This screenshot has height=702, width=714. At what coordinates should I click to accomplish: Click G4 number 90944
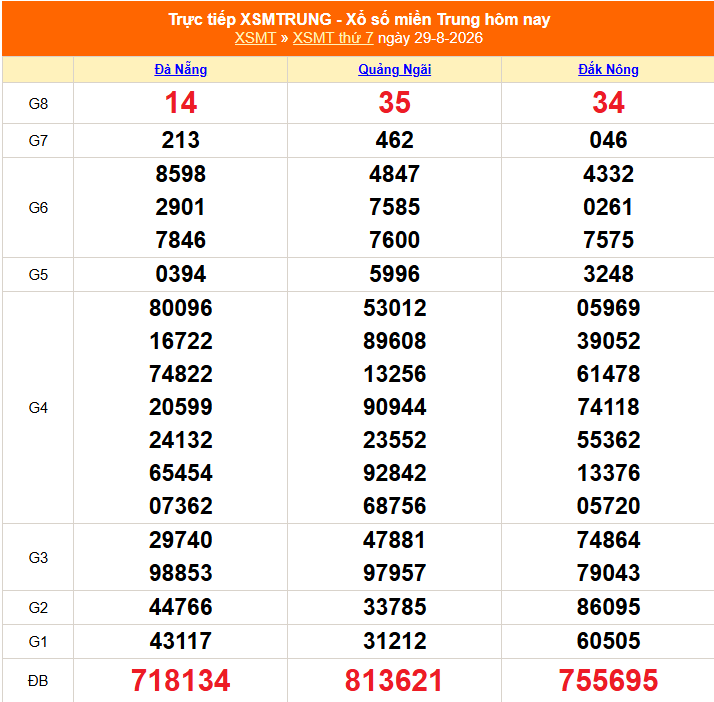coord(394,407)
